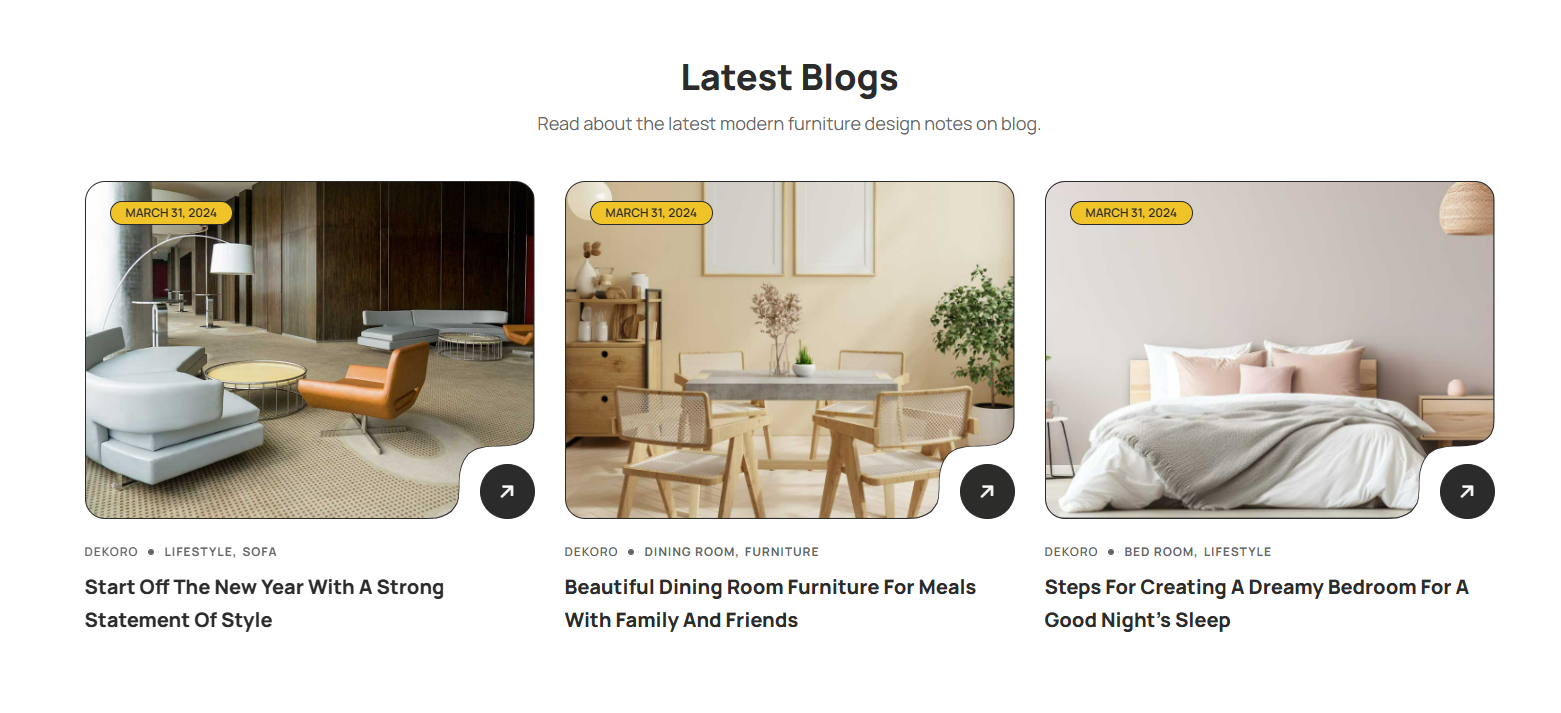Select the Furniture category tag
1561x713 pixels.
782,552
